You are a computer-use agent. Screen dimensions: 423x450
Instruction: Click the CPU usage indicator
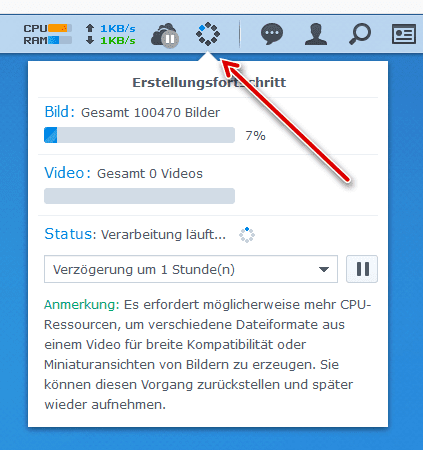pos(48,28)
